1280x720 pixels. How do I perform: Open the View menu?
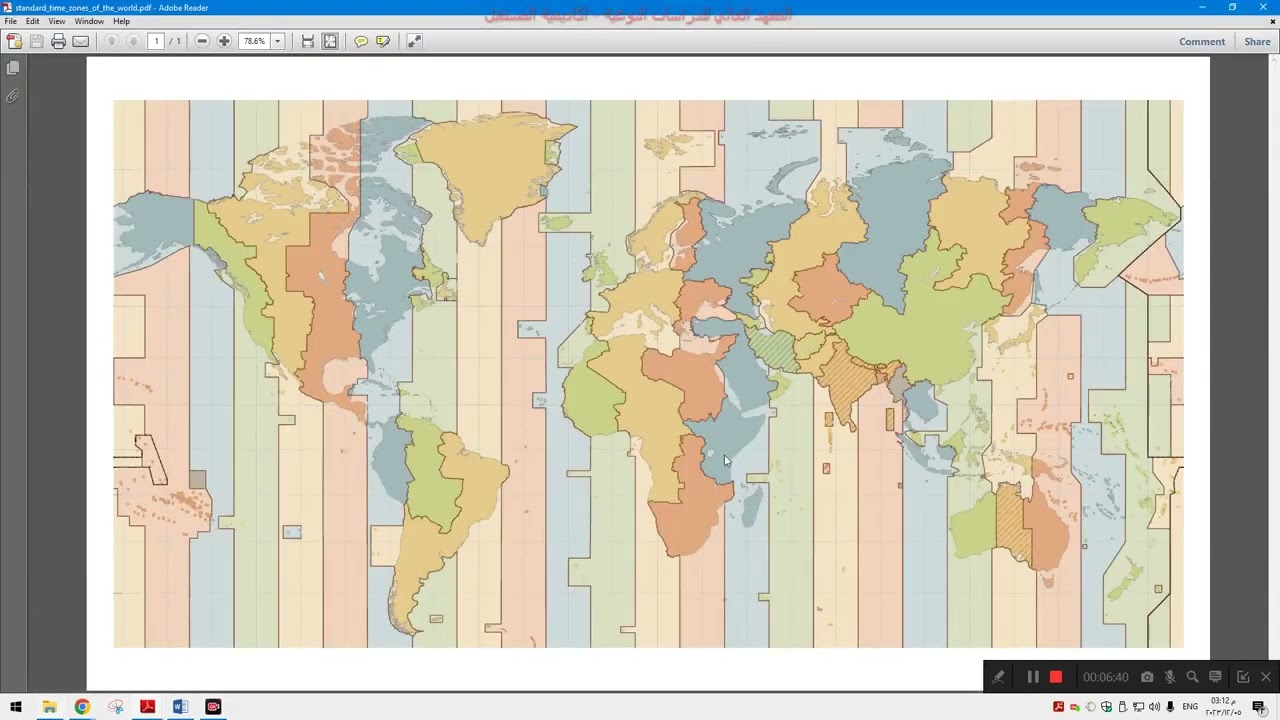pyautogui.click(x=57, y=21)
